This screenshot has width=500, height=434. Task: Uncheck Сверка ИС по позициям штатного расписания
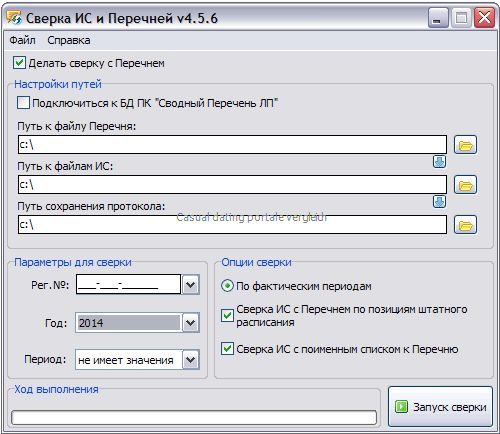coord(227,315)
